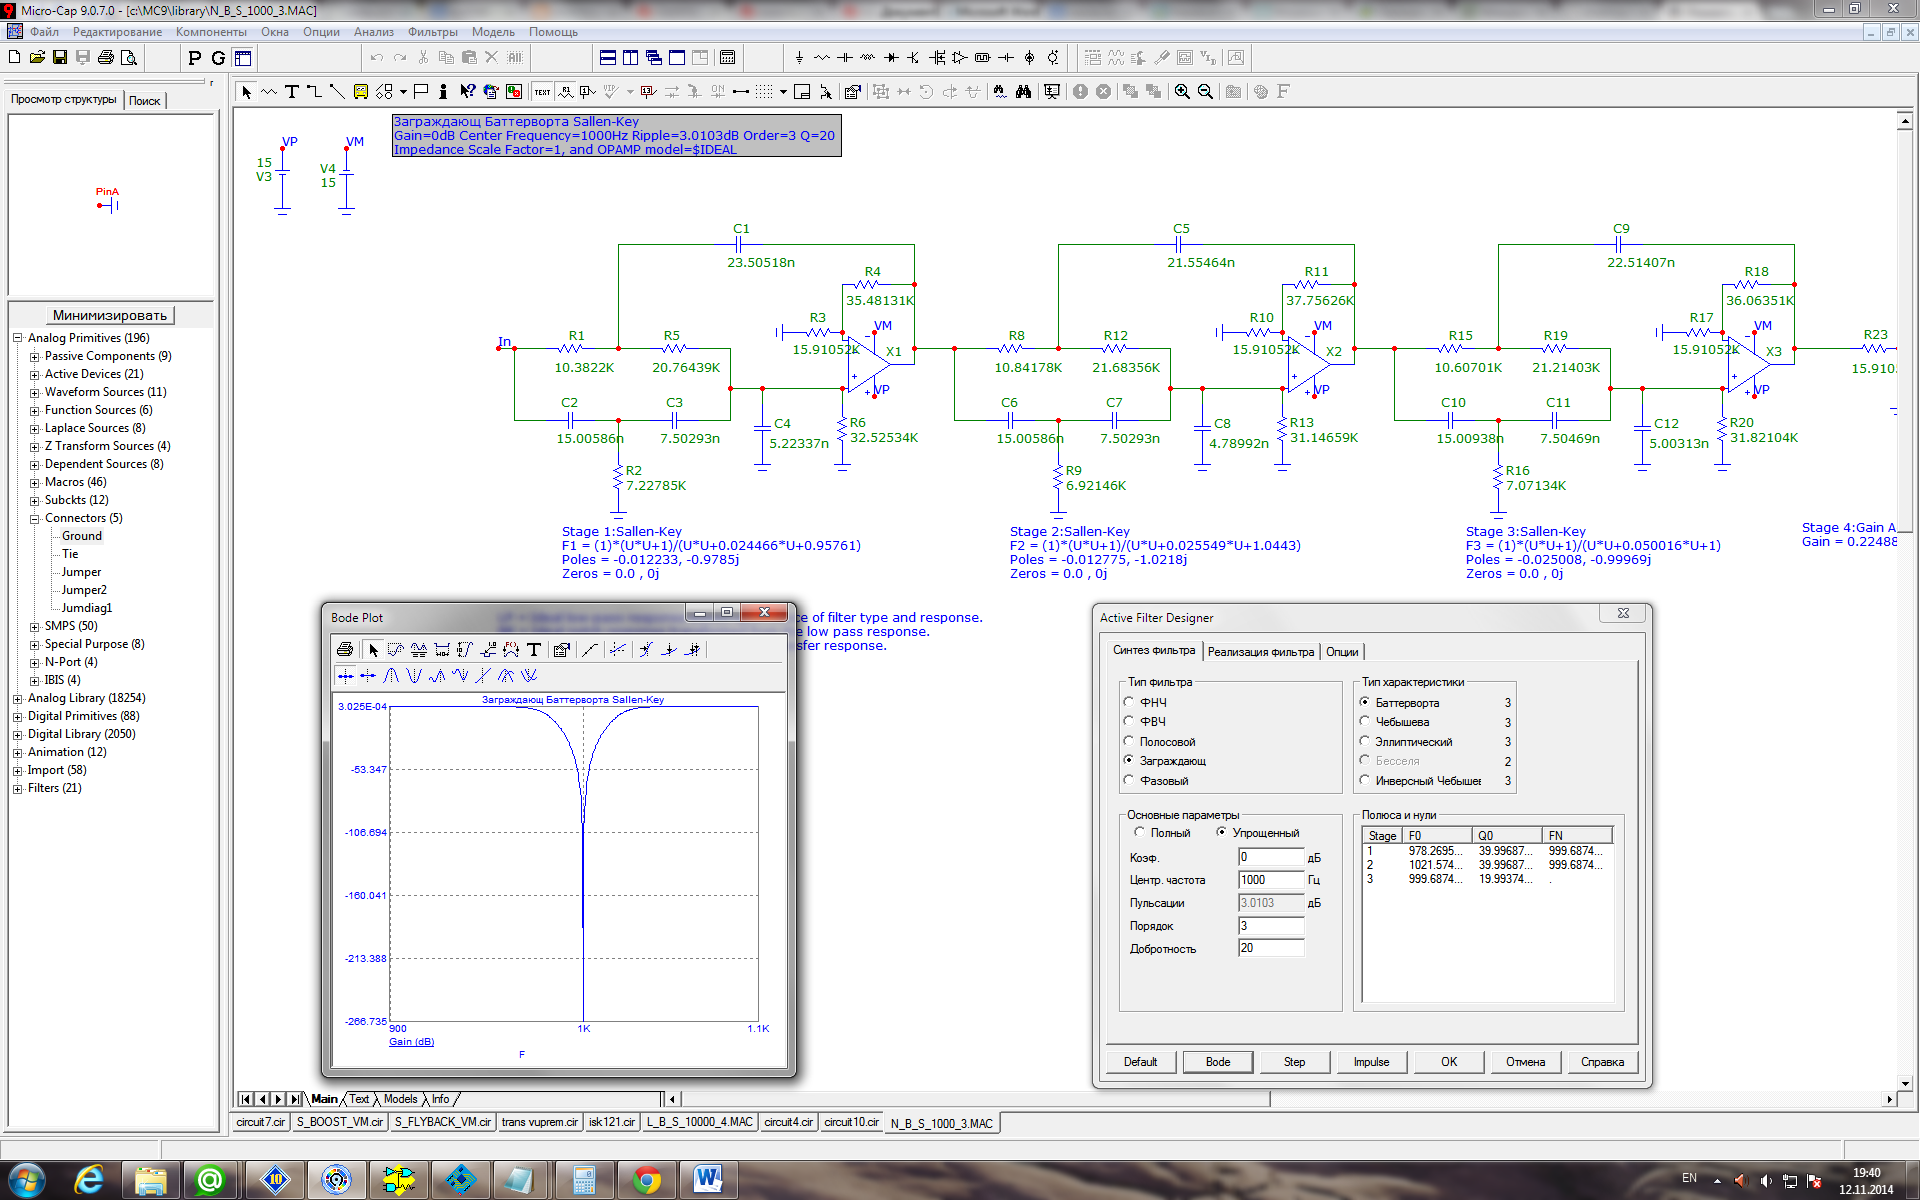The image size is (1920, 1200).
Task: Click the Help mode question-arrow icon
Action: pyautogui.click(x=467, y=92)
